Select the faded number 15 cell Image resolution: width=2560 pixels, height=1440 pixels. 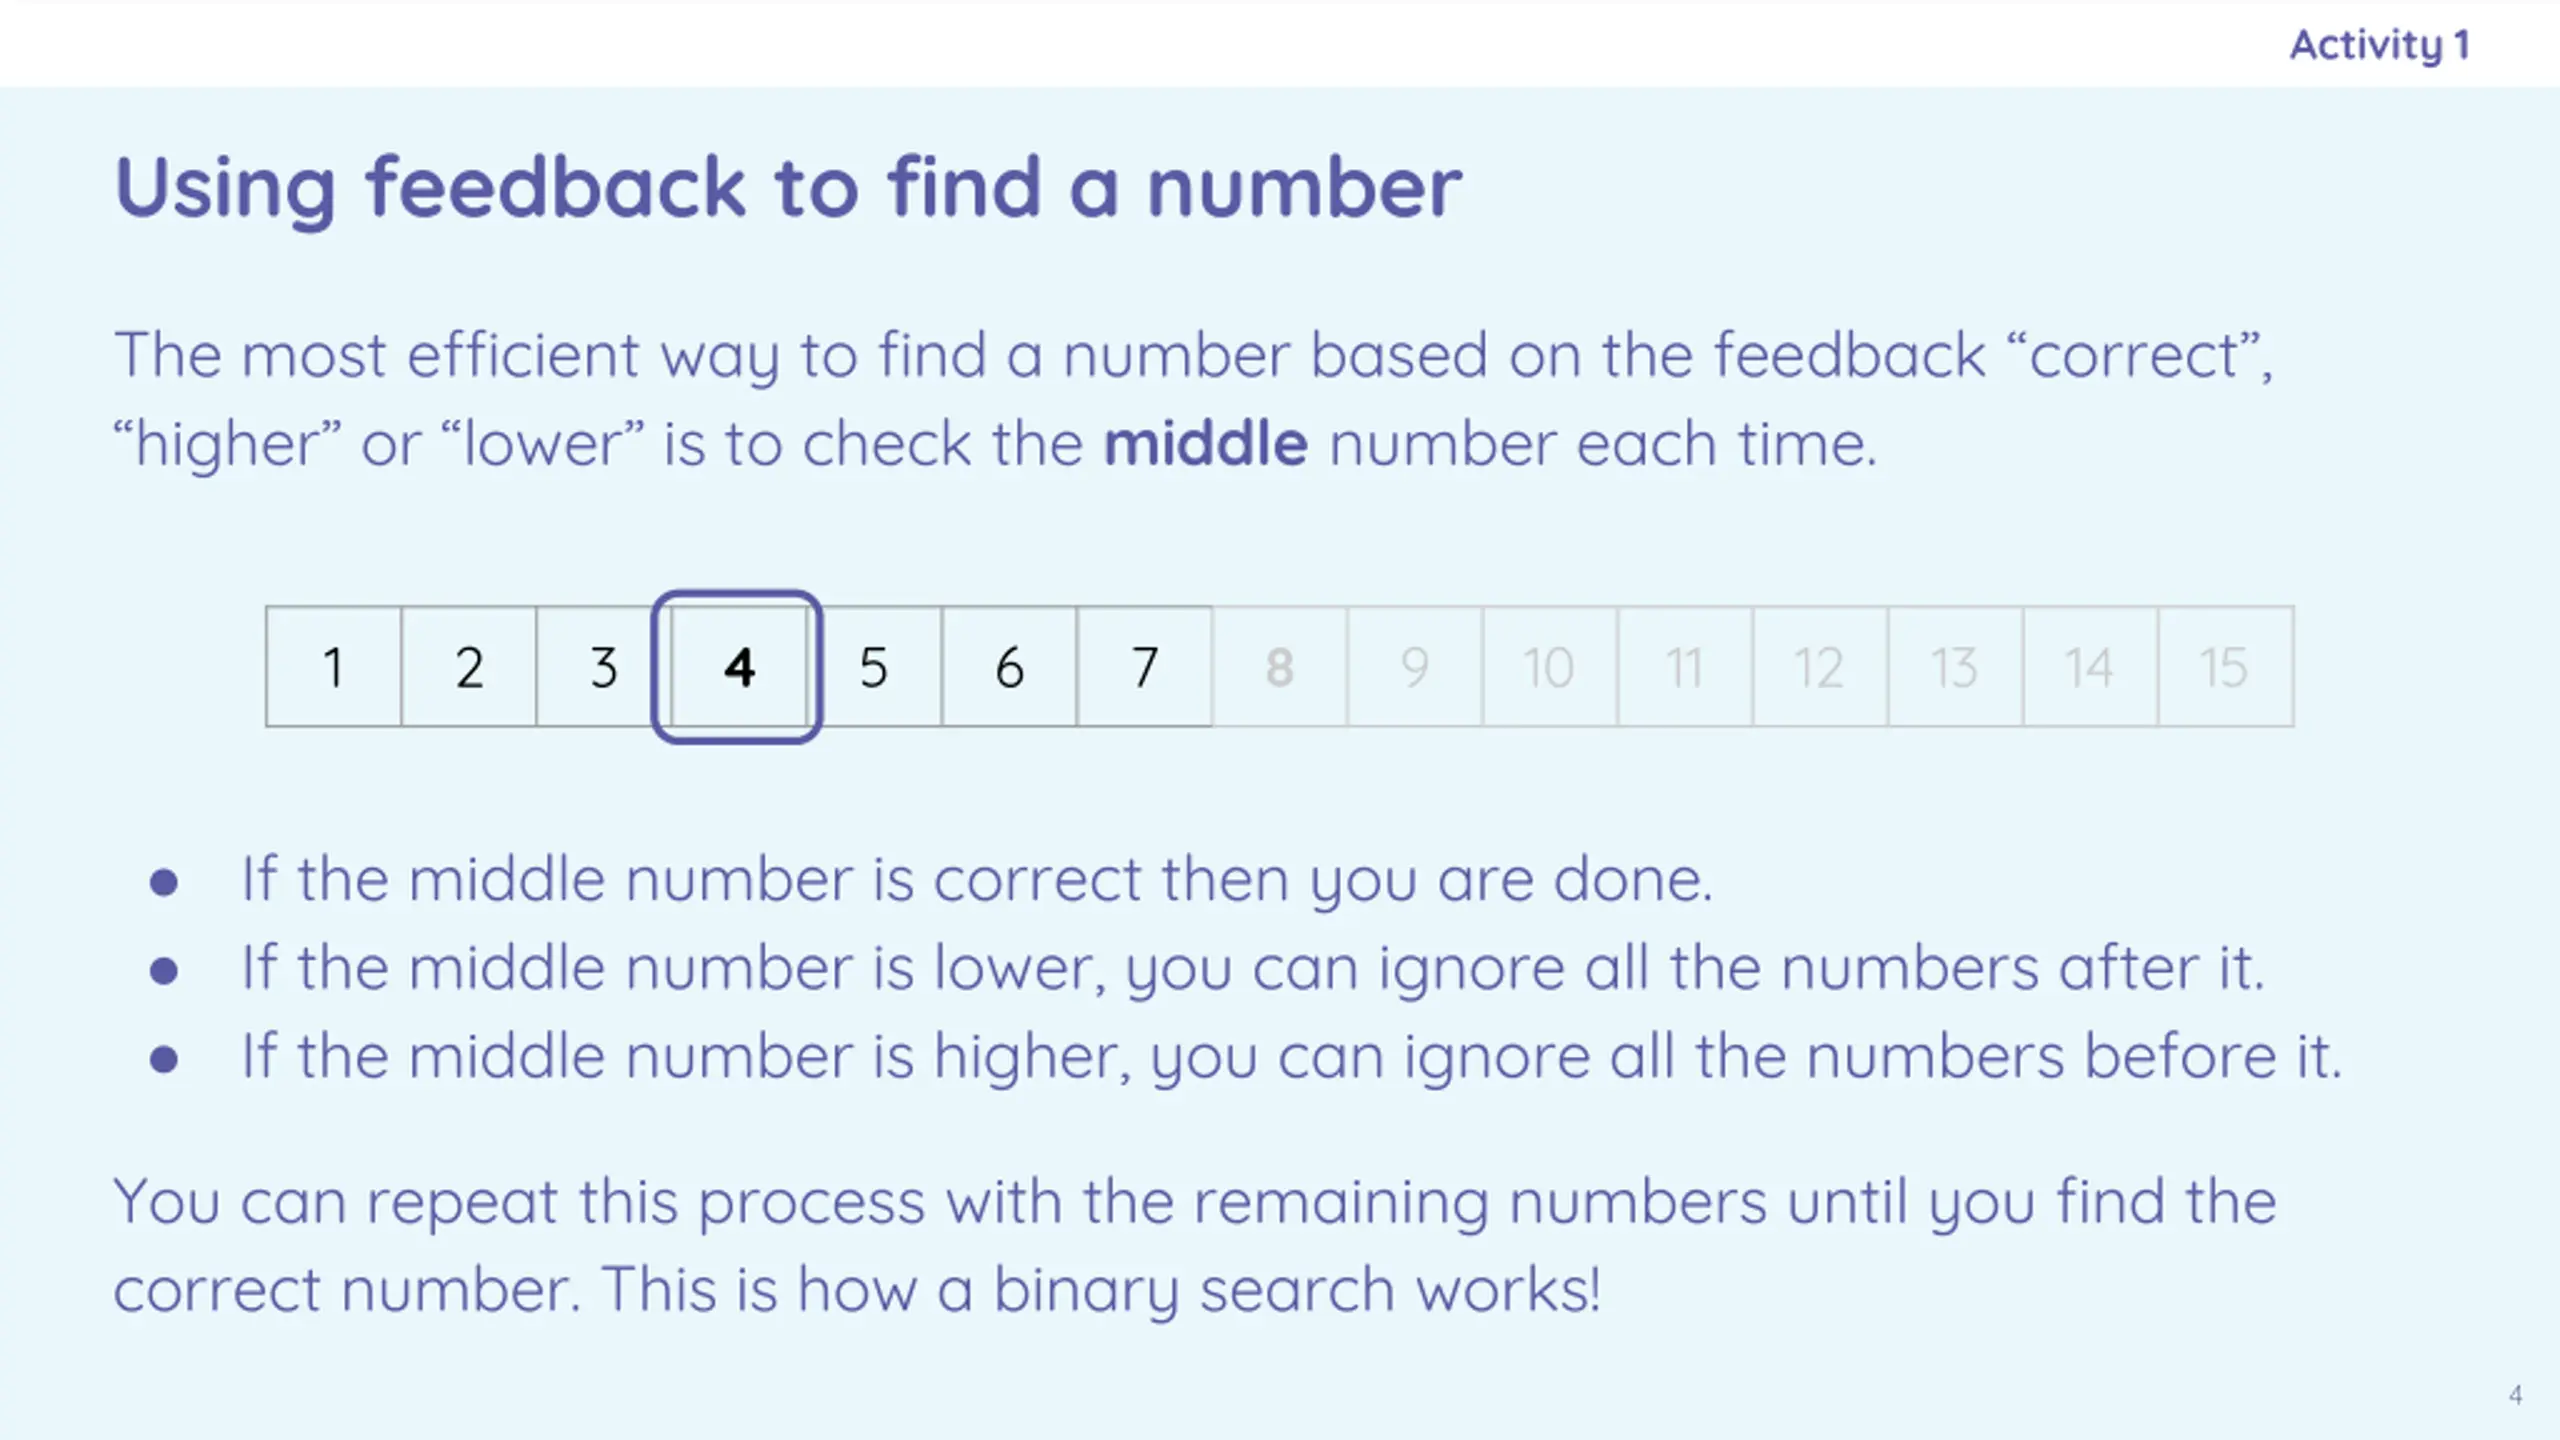pyautogui.click(x=2225, y=666)
